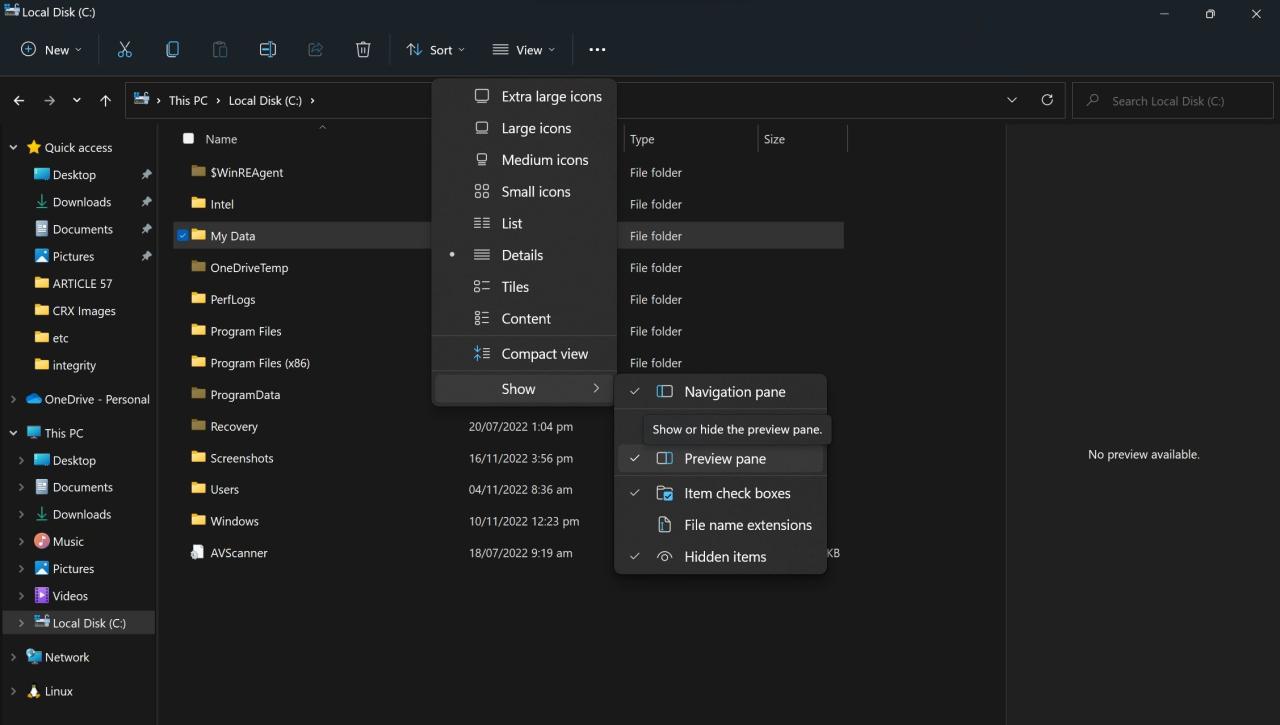The height and width of the screenshot is (725, 1280).
Task: Open the See more ellipsis menu
Action: pyautogui.click(x=597, y=49)
